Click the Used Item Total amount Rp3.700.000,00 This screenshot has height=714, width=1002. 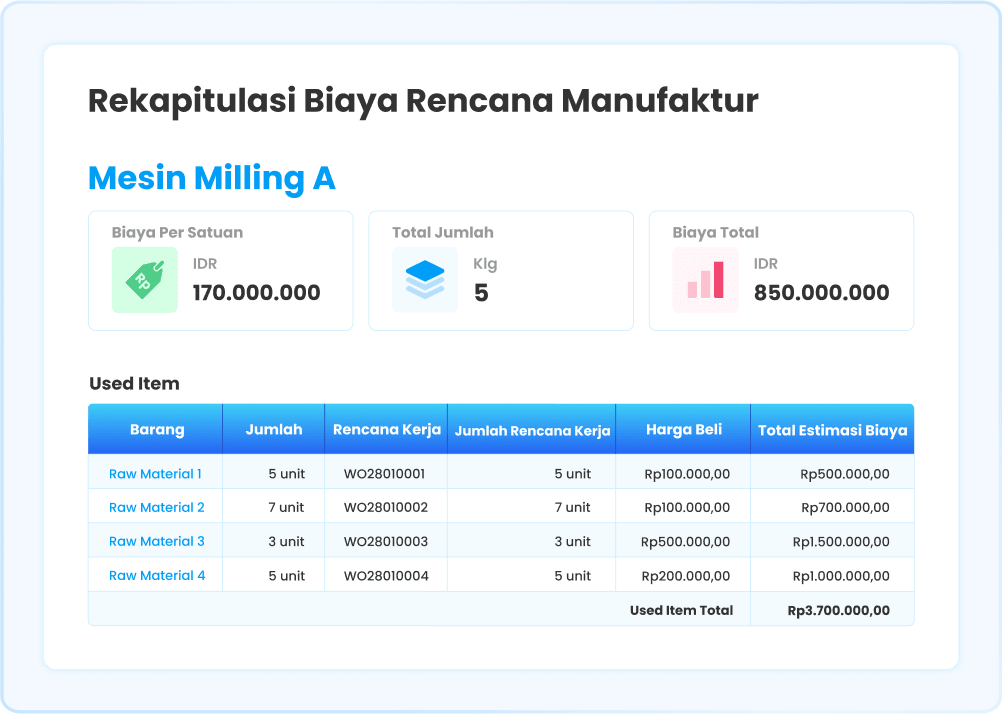point(838,608)
